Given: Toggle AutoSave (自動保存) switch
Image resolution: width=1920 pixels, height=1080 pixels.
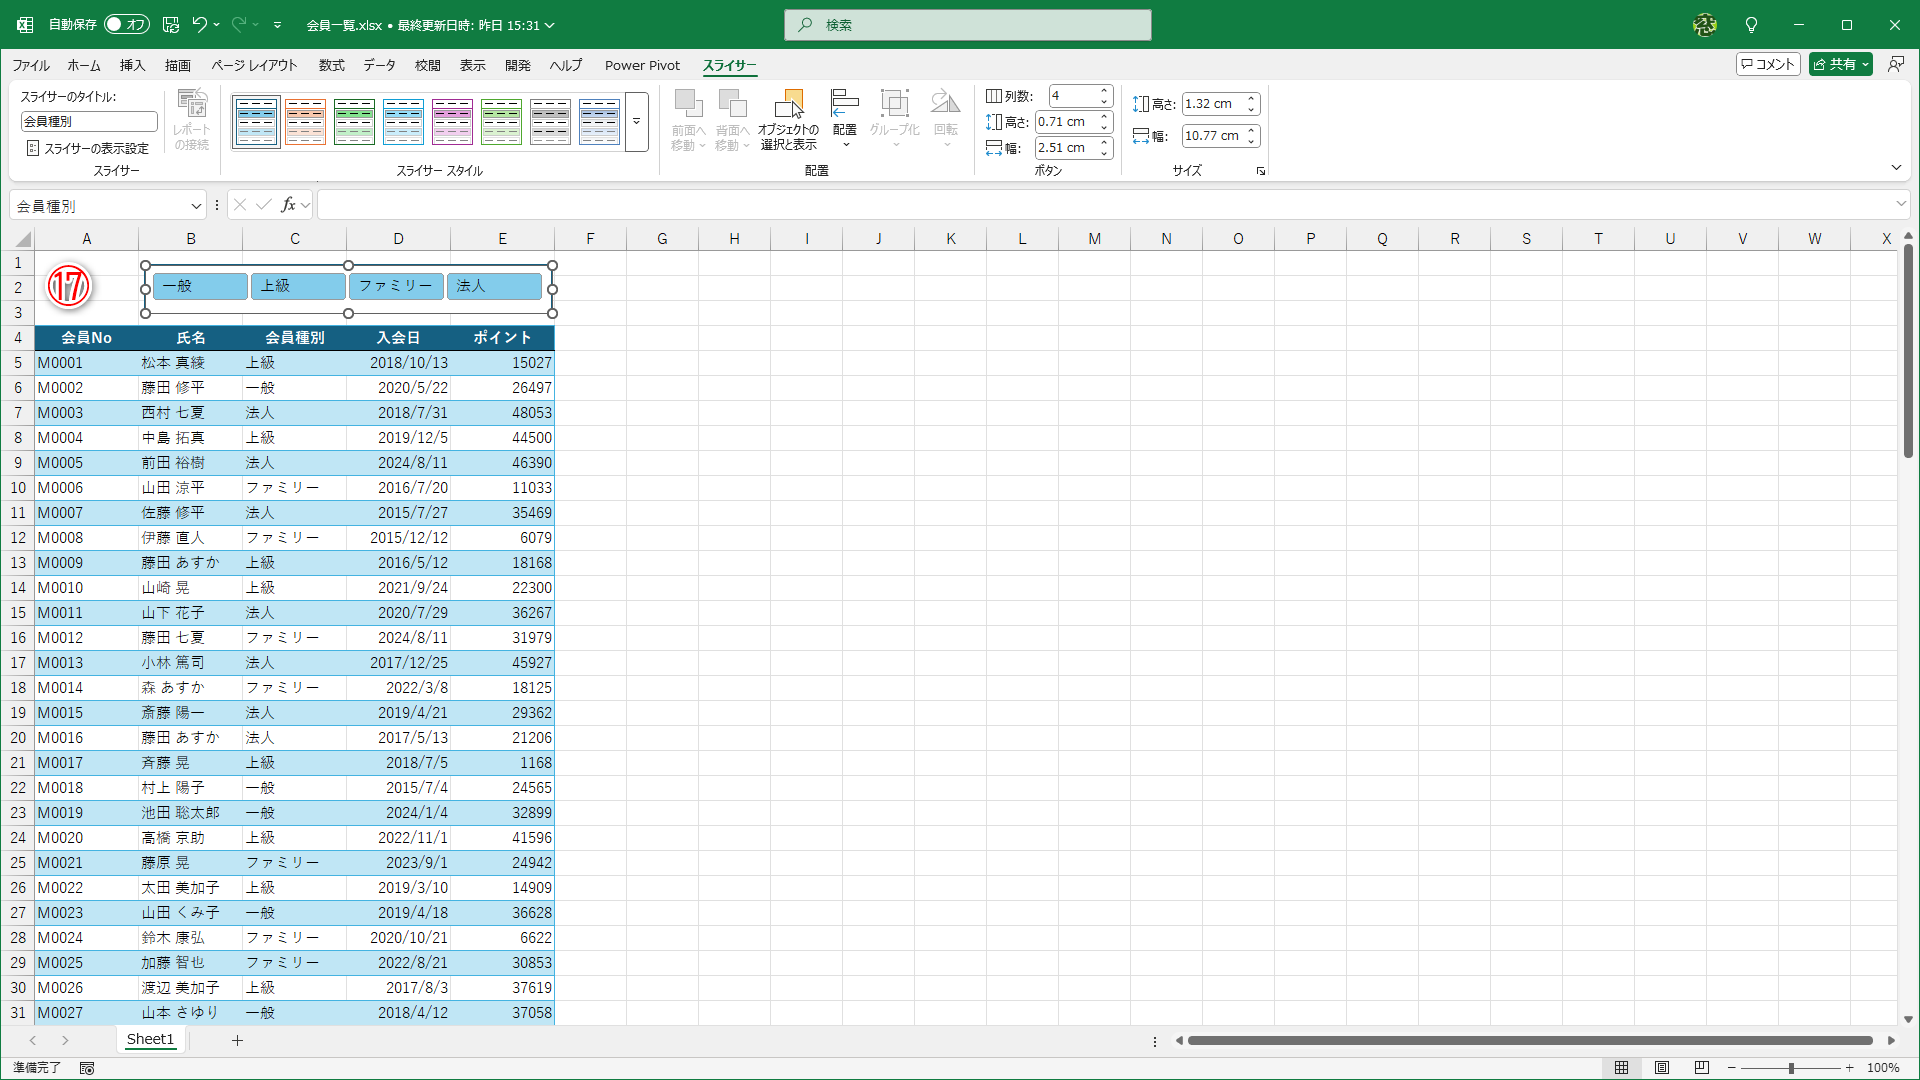Looking at the screenshot, I should coord(126,24).
